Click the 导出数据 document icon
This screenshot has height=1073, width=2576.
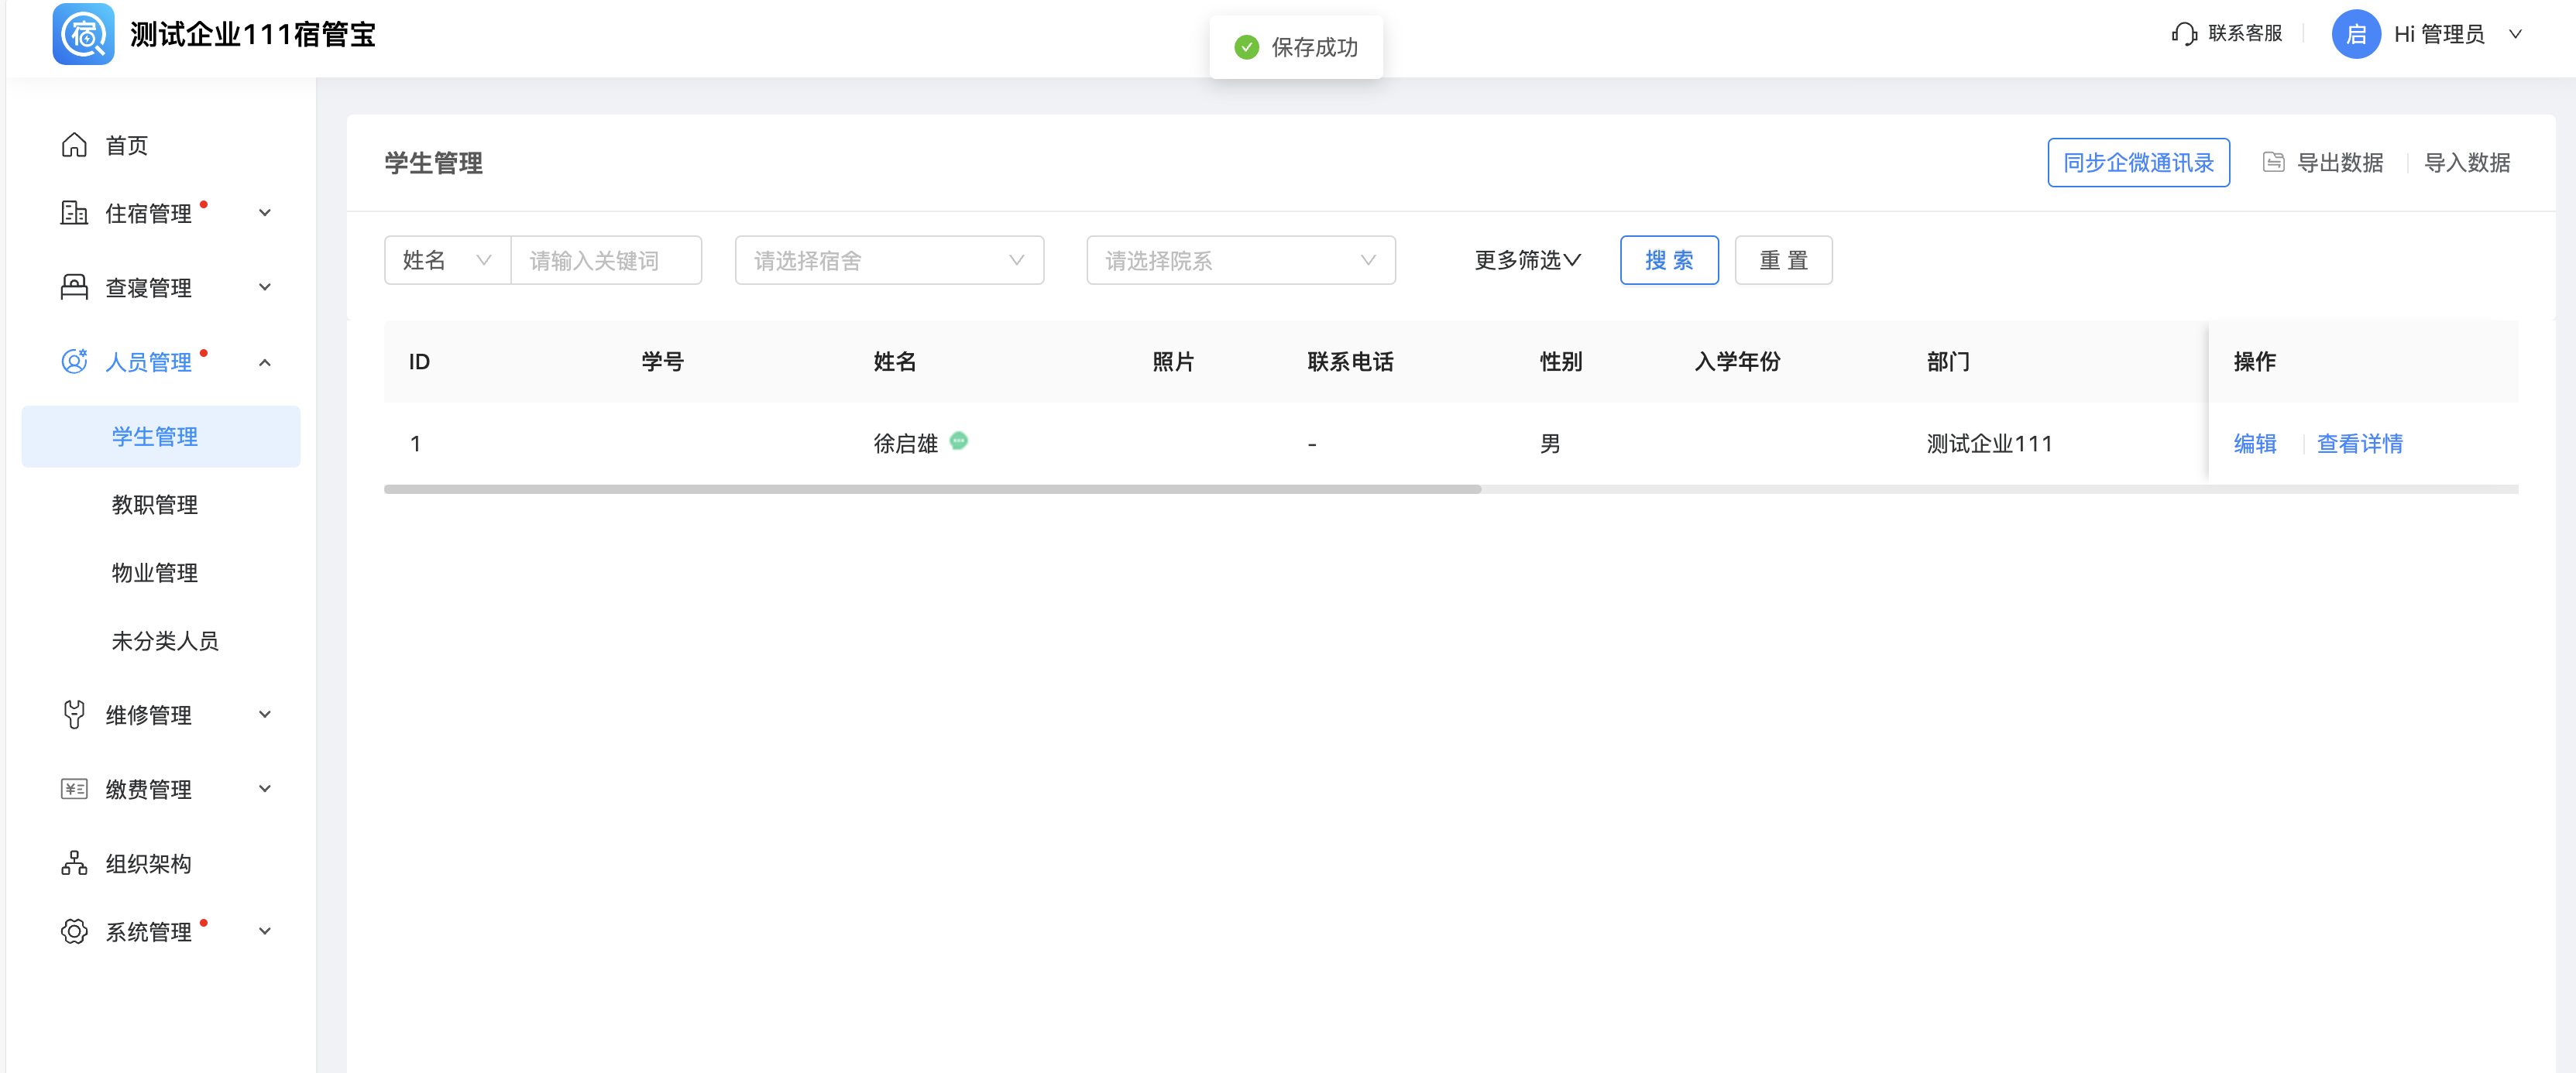pos(2273,162)
